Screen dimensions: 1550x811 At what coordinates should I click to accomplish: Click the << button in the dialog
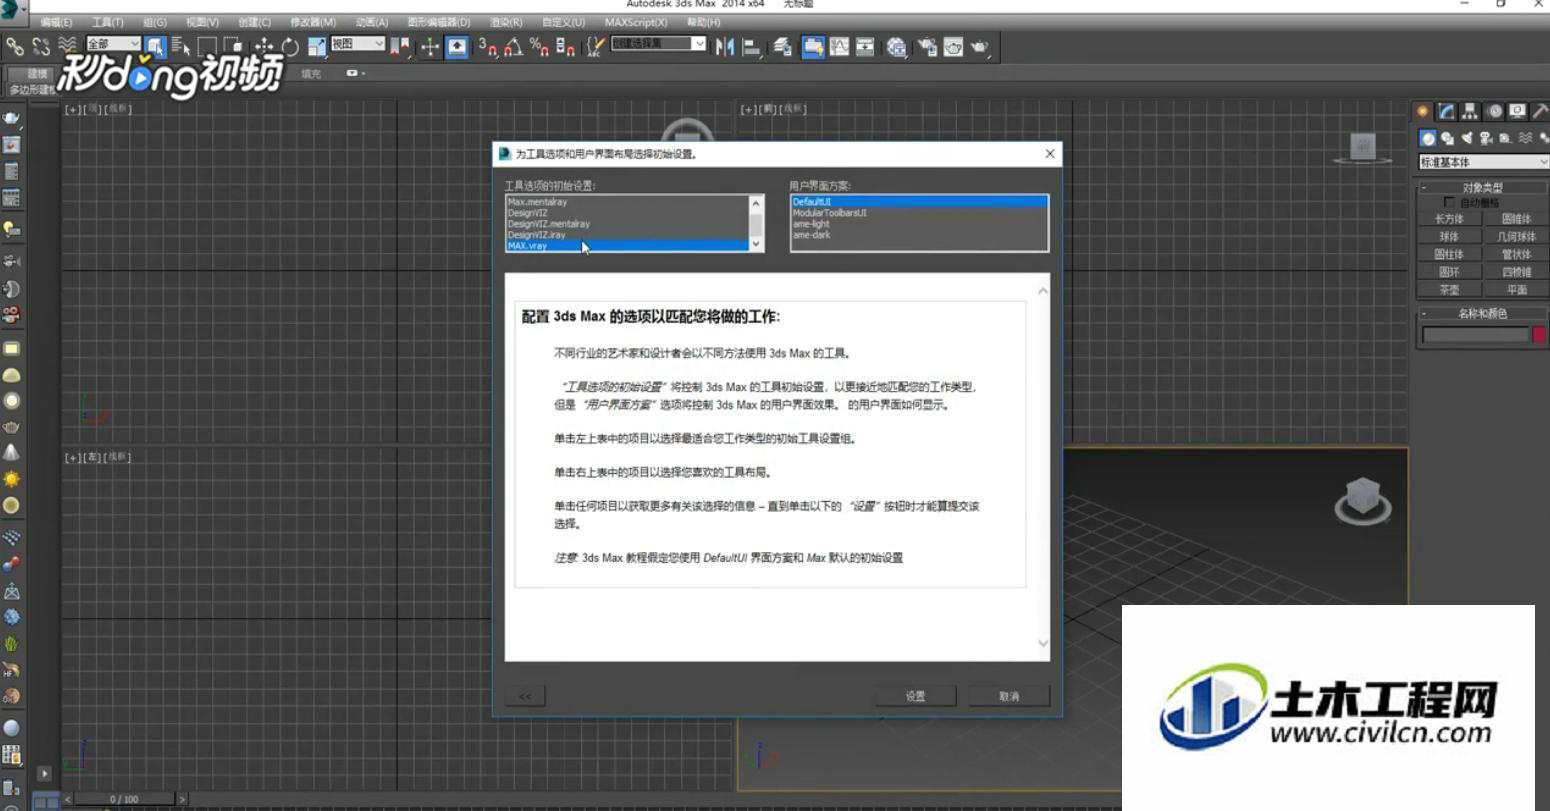tap(525, 696)
